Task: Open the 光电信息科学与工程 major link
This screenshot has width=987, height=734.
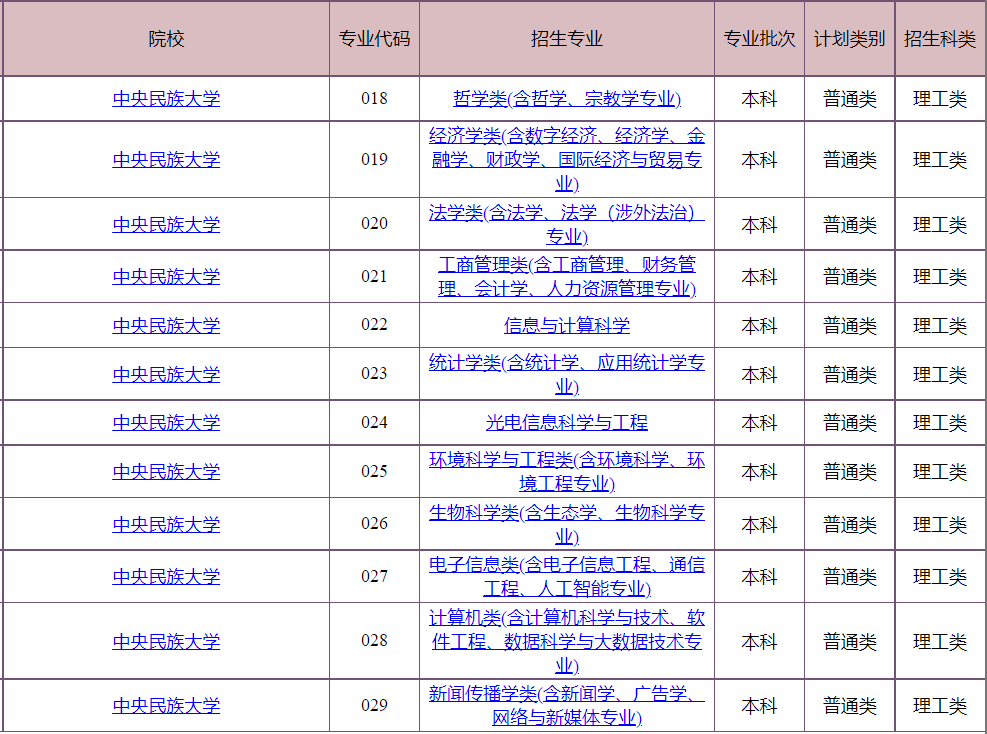Action: [x=567, y=422]
